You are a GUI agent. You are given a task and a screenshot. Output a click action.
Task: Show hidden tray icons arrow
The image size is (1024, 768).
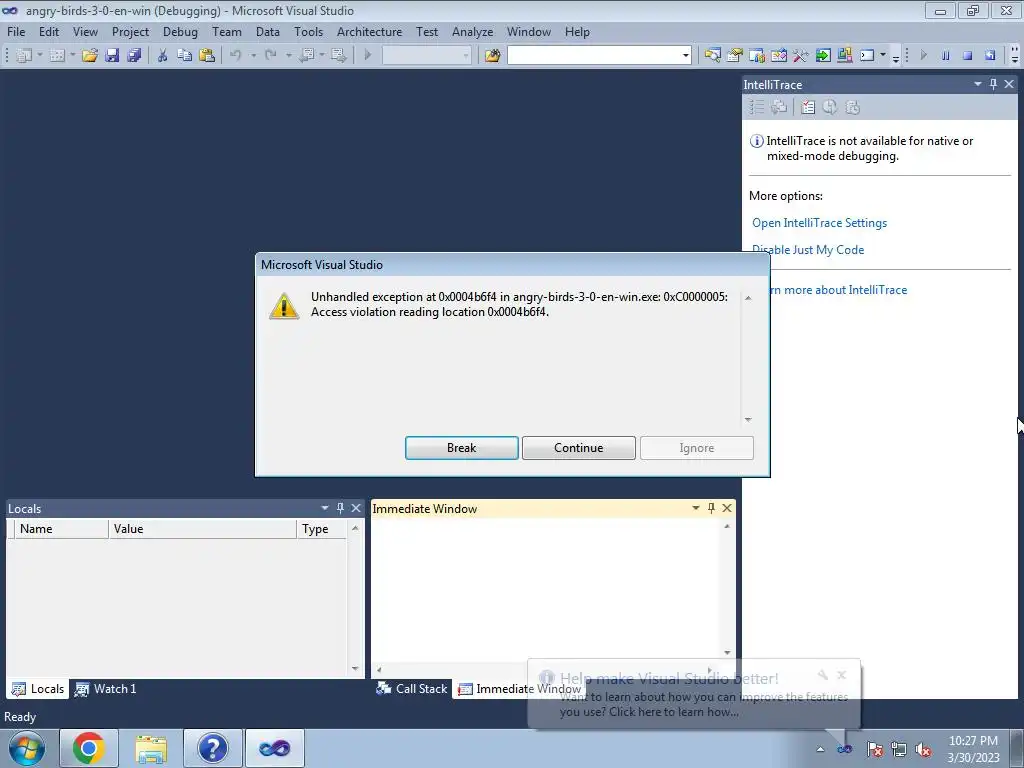[x=820, y=749]
